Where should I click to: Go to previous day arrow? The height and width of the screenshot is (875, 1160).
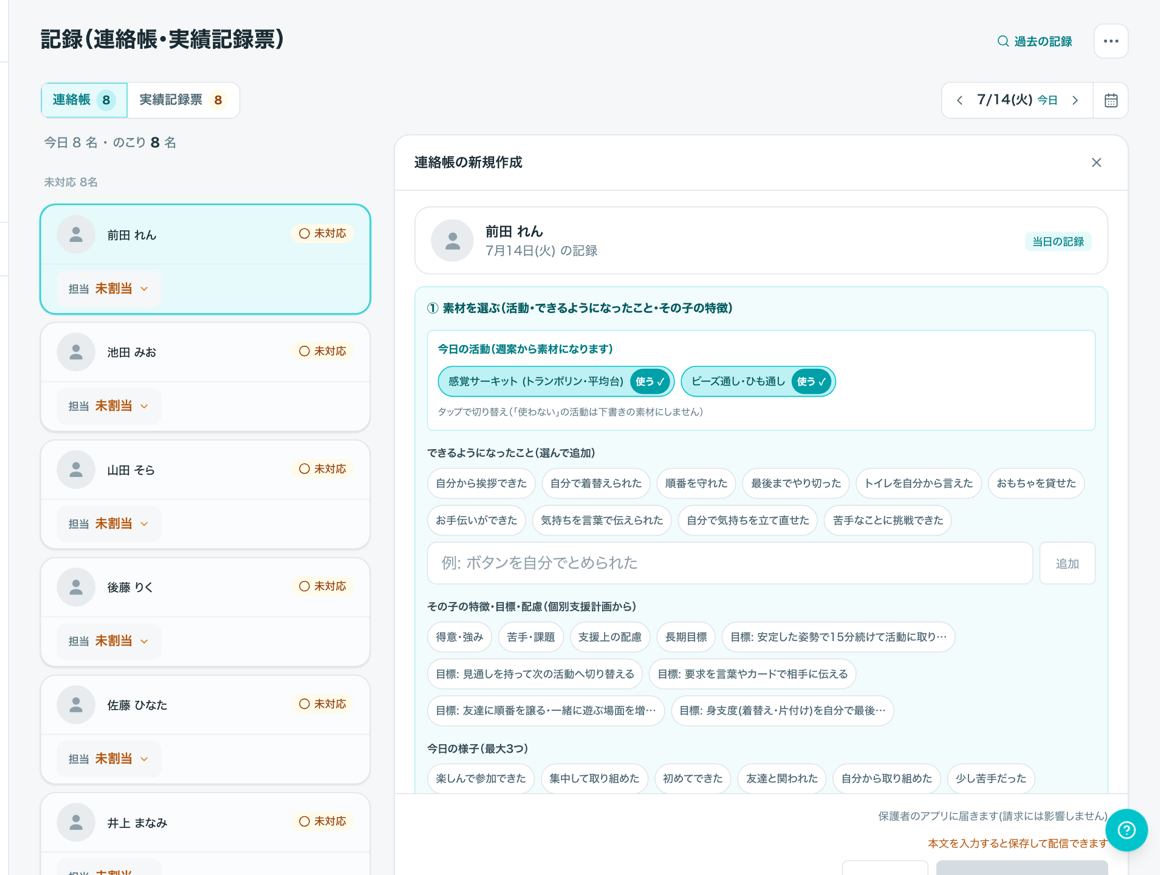(960, 101)
